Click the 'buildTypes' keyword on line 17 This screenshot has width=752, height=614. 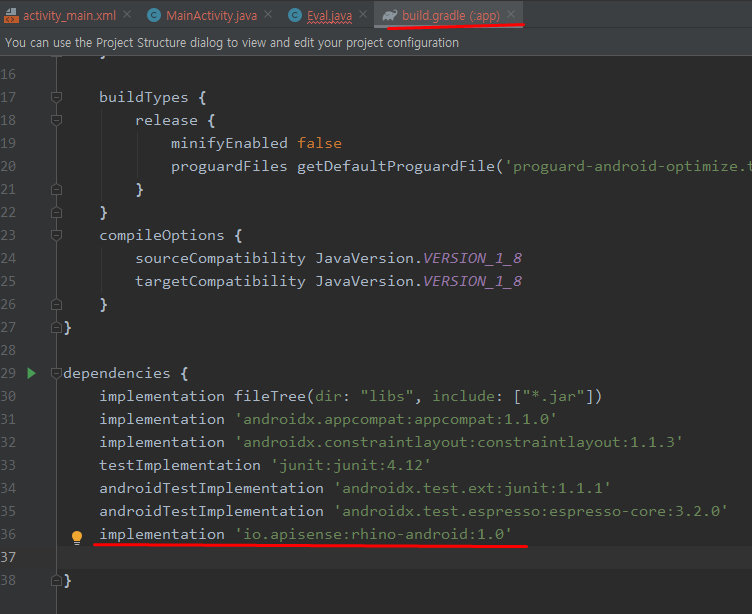(x=144, y=97)
